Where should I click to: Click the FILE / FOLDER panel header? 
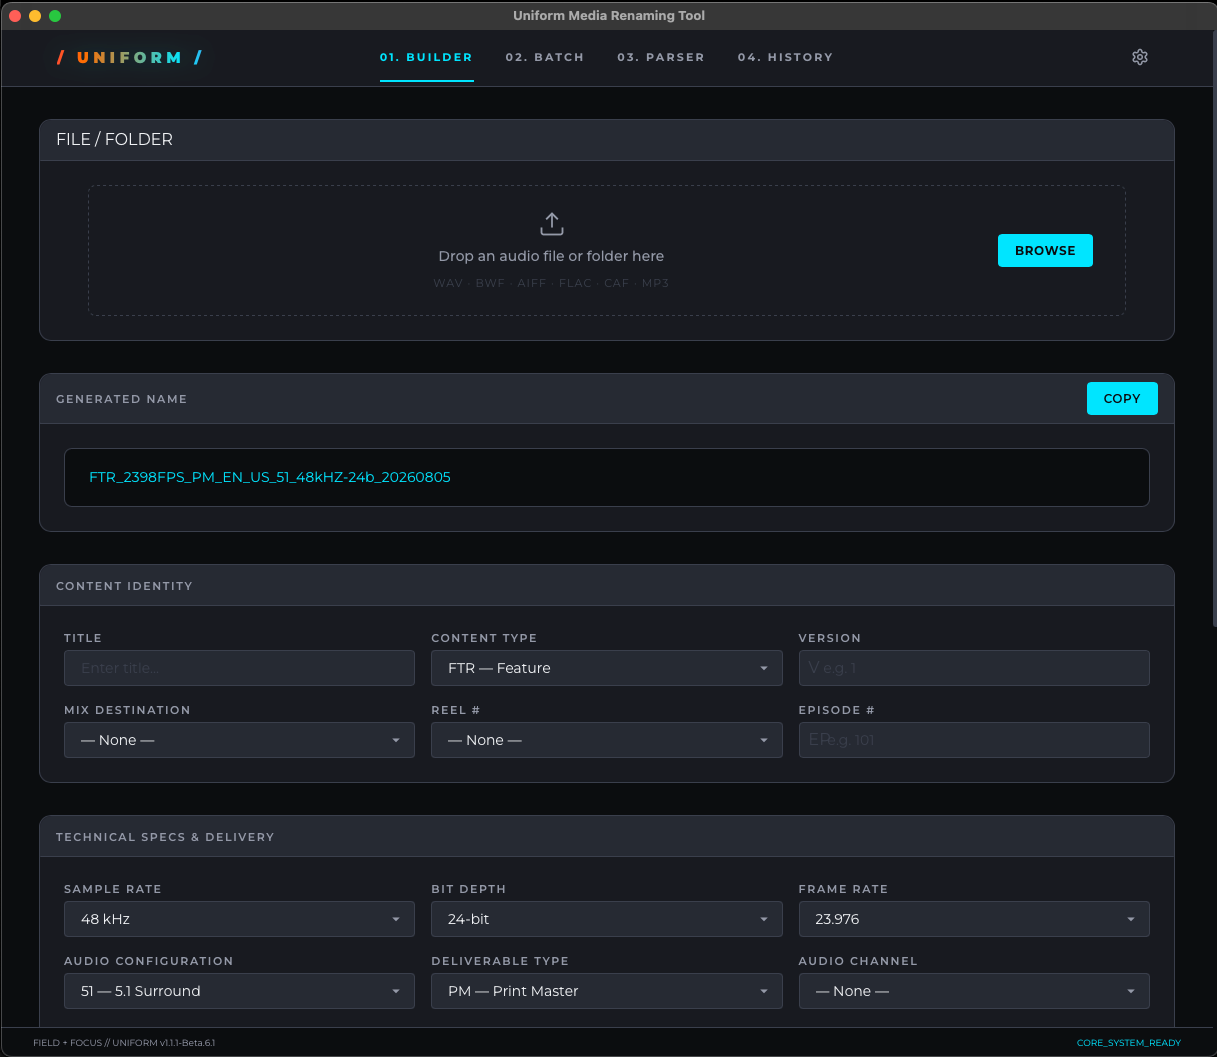pos(607,140)
